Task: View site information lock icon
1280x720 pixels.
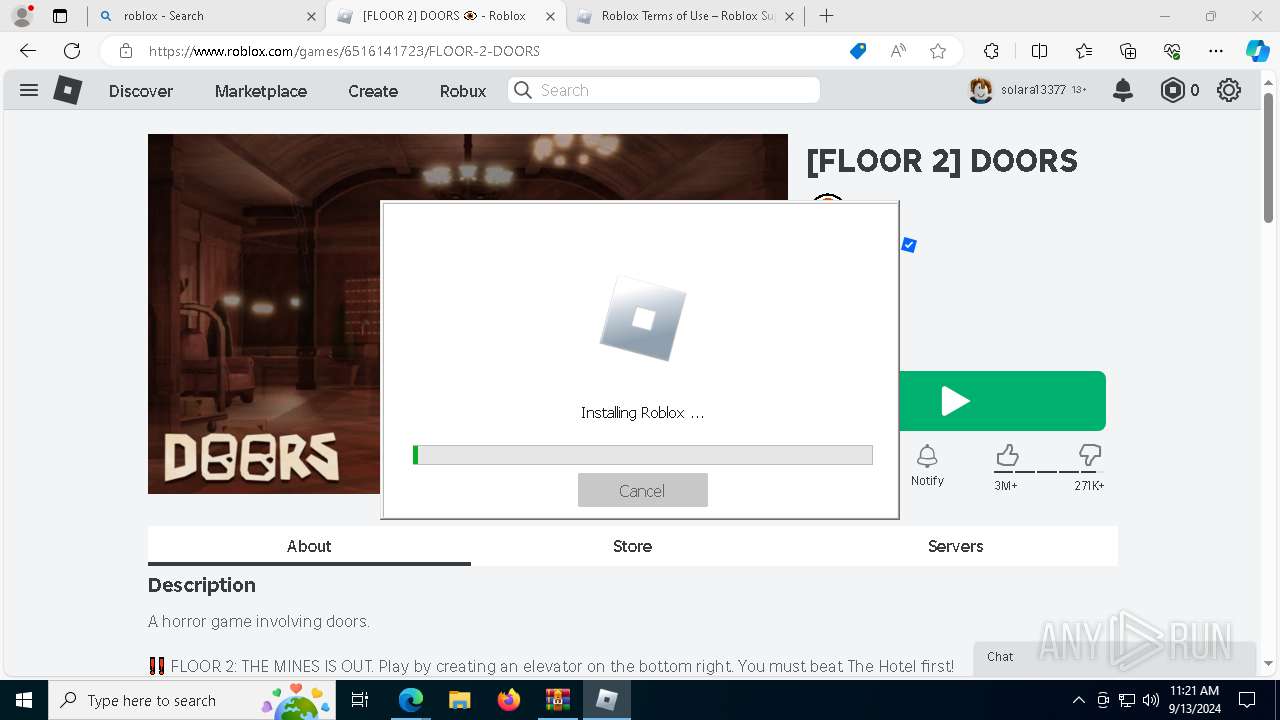Action: (x=126, y=51)
